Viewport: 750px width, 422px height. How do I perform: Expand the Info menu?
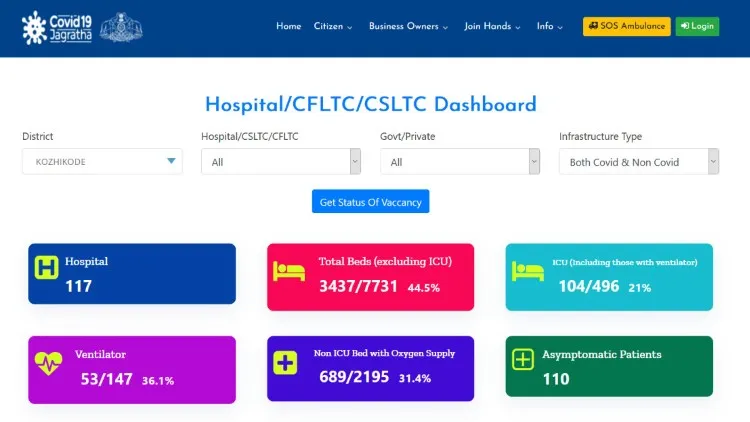[x=549, y=26]
